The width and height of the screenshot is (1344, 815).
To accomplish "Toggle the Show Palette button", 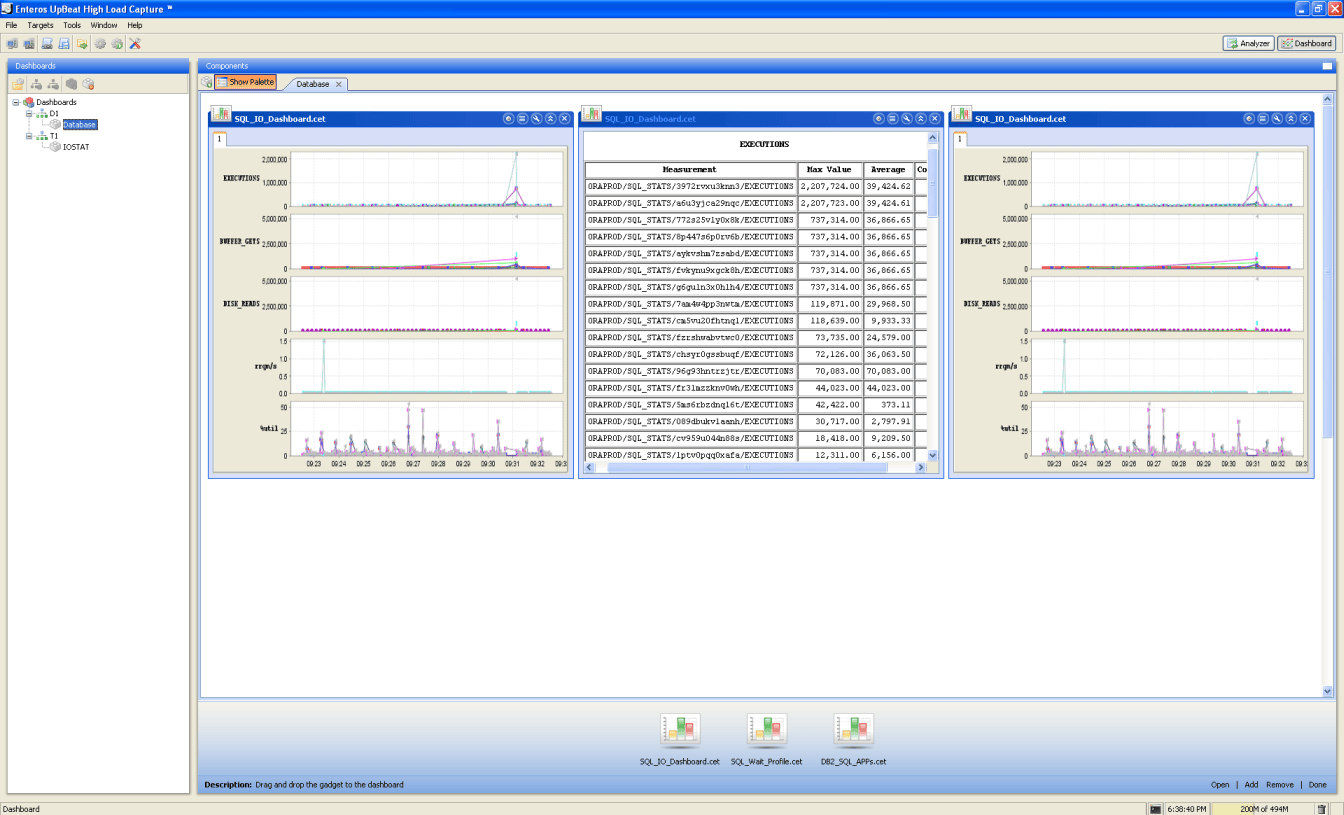I will pyautogui.click(x=245, y=82).
